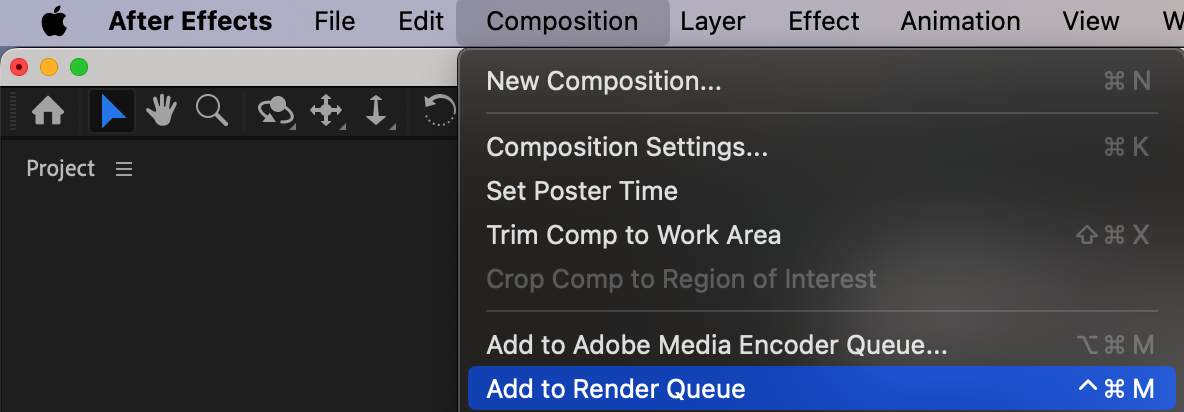1184x412 pixels.
Task: Click the Home icon in the toolbar
Action: click(48, 111)
